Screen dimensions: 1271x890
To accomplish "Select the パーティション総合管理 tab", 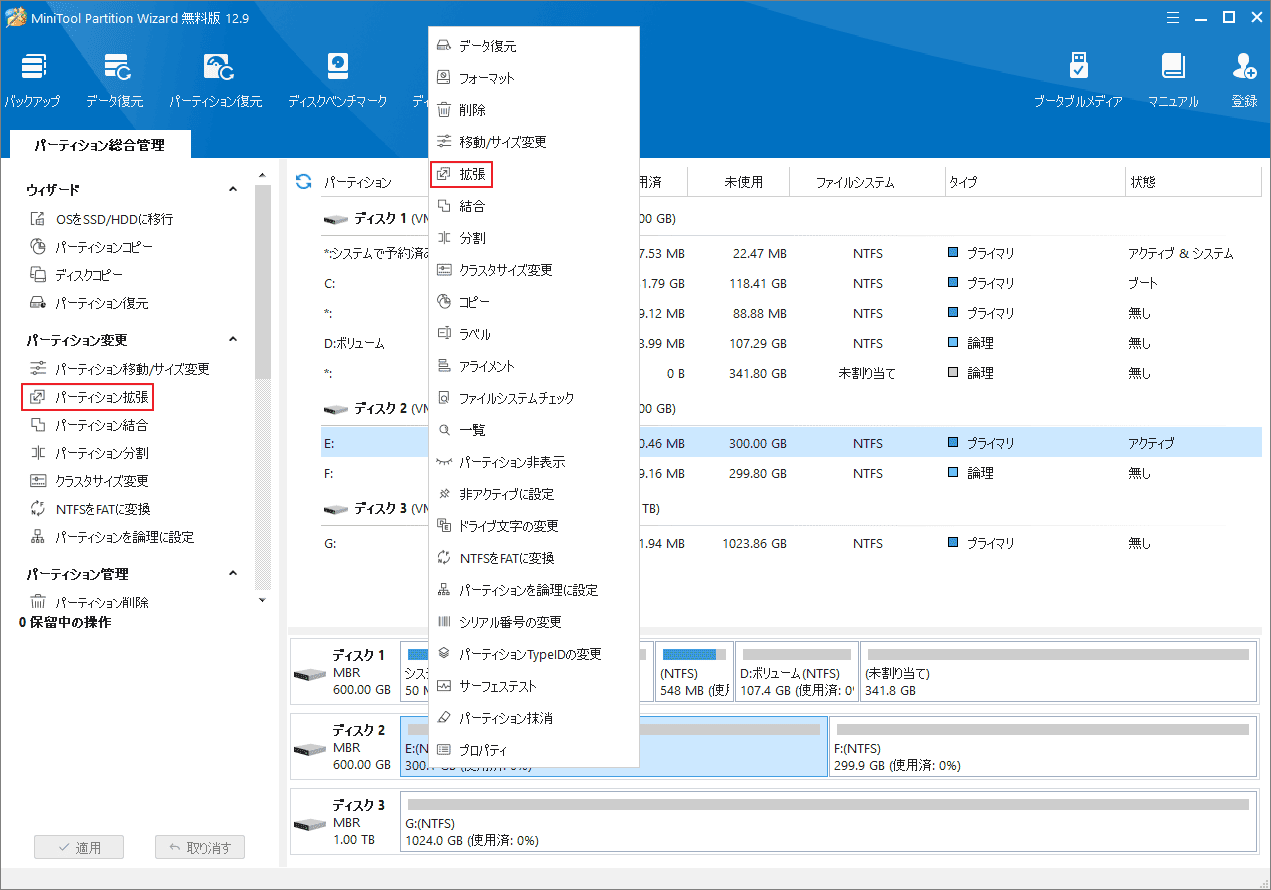I will (99, 145).
